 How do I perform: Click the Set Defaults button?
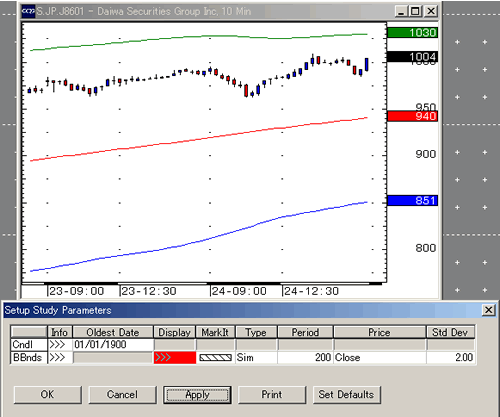[x=346, y=395]
